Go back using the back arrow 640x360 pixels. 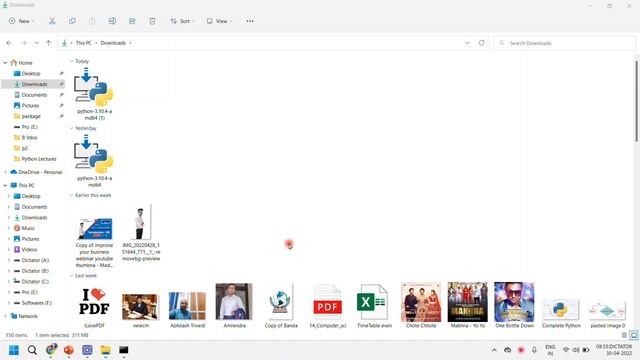(9, 43)
